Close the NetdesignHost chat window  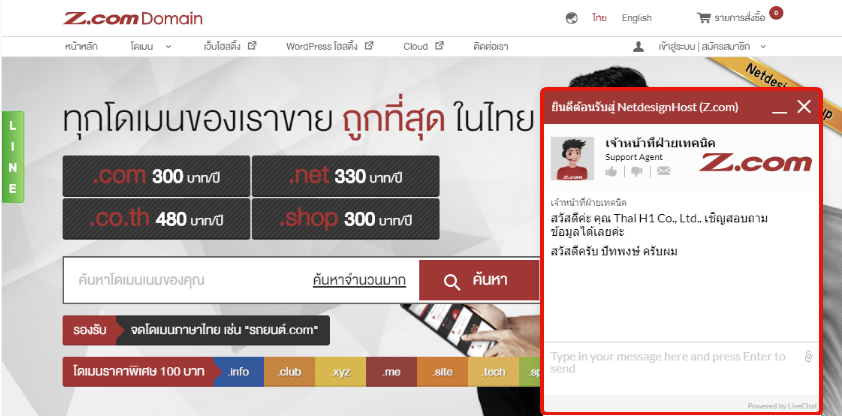point(804,107)
